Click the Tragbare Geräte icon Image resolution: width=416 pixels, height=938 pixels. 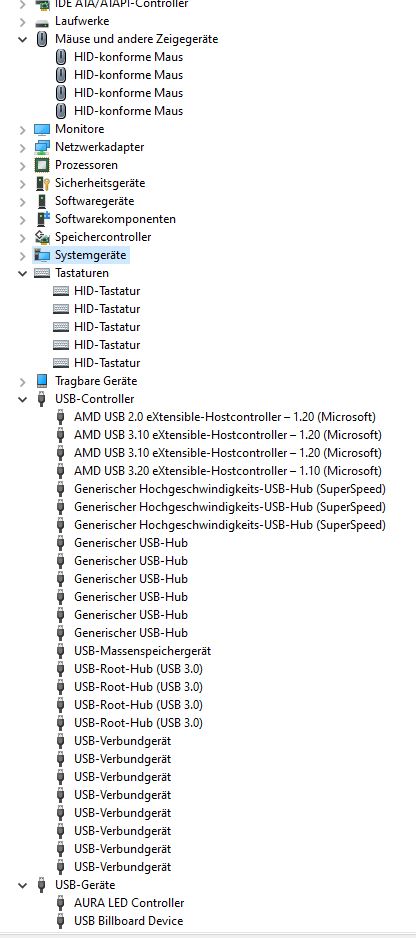[x=42, y=381]
